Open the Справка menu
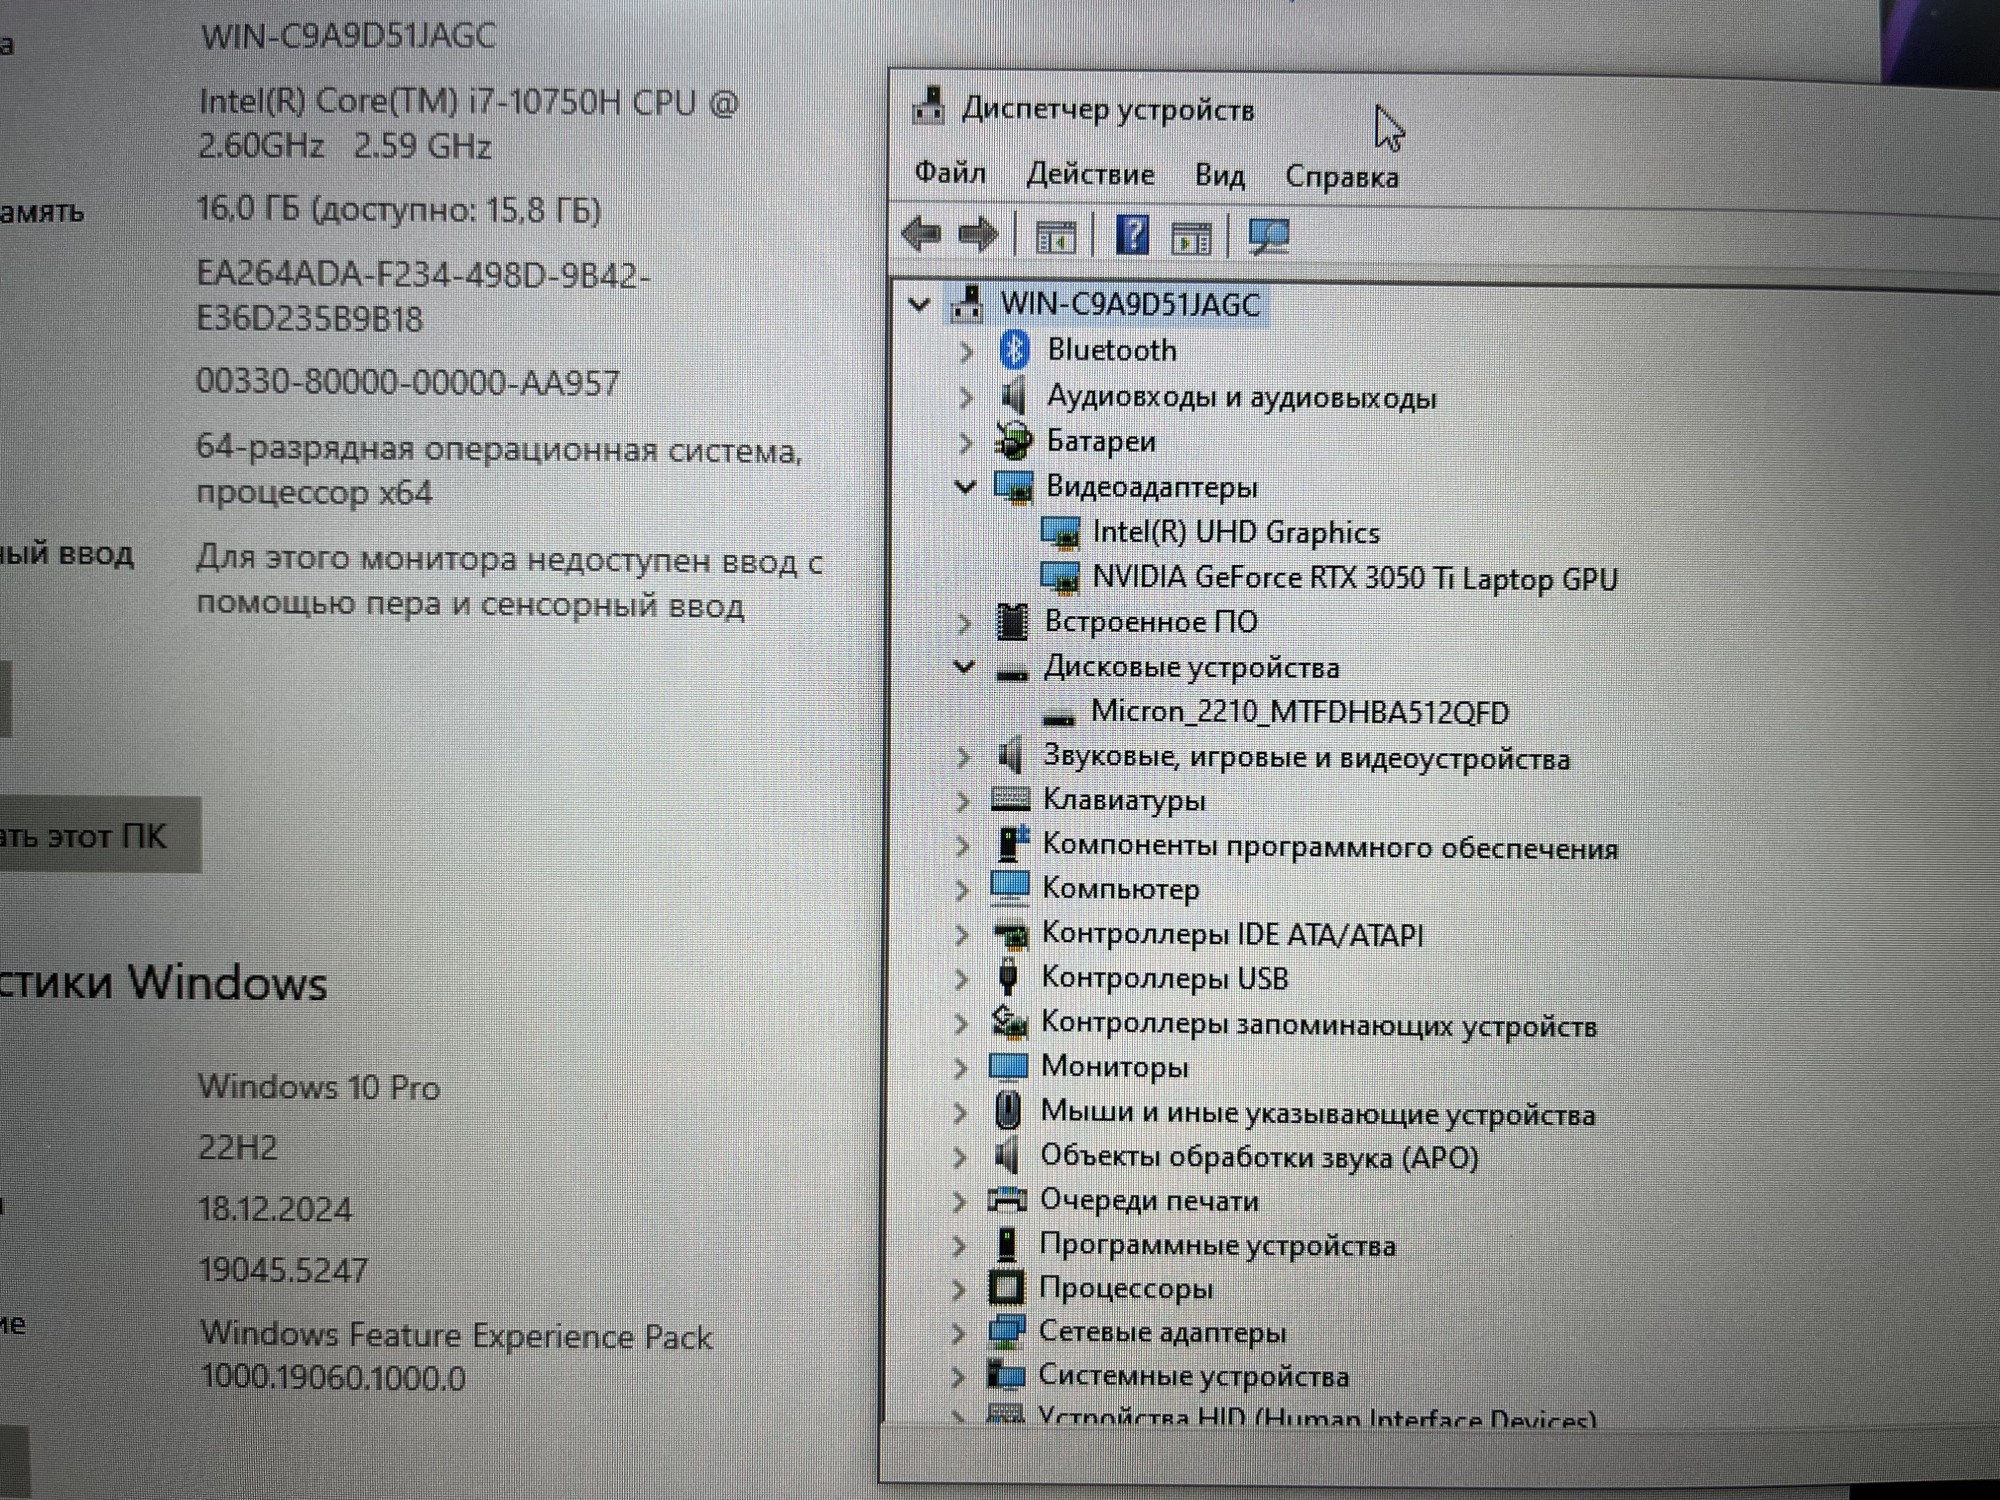The width and height of the screenshot is (2000, 1500). pos(1341,177)
